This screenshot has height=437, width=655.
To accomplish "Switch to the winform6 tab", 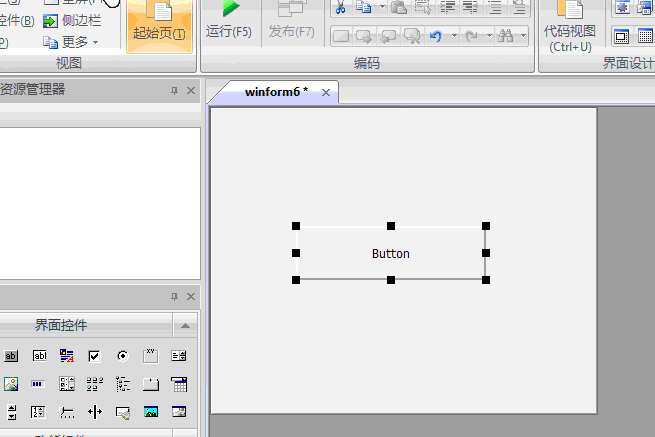I will point(276,92).
